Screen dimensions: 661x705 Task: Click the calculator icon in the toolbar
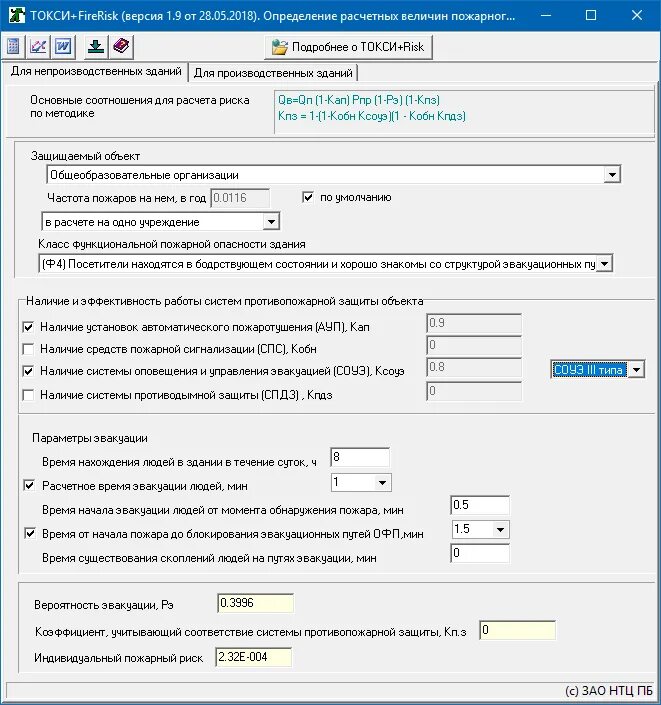click(13, 46)
